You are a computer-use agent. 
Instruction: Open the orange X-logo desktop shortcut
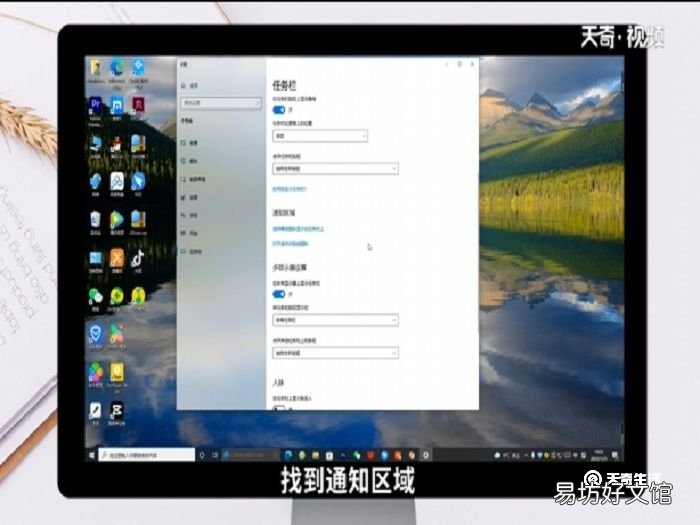(117, 260)
